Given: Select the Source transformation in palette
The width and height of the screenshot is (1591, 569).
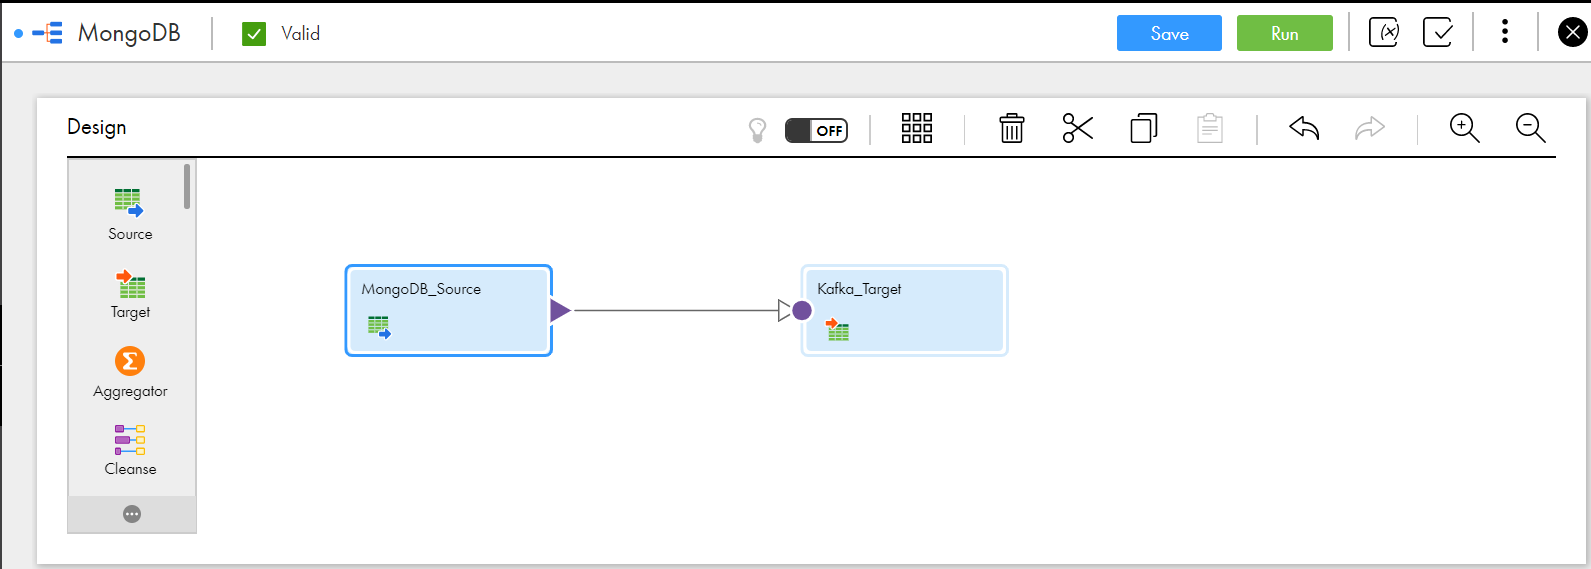Looking at the screenshot, I should coord(130,214).
